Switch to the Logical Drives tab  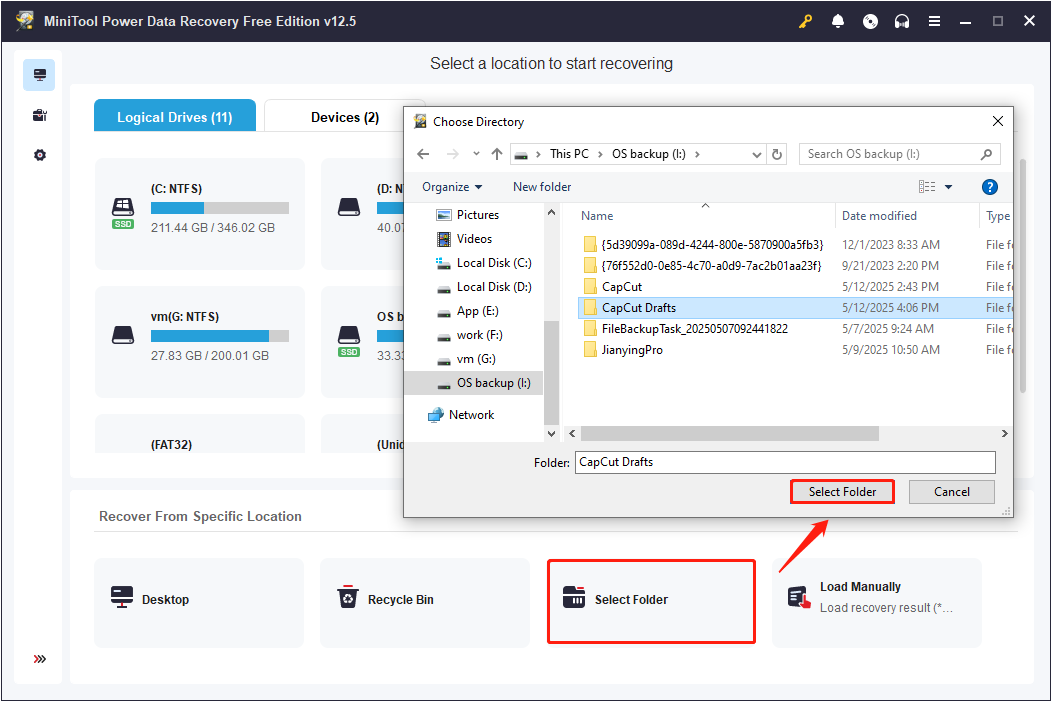coord(175,117)
